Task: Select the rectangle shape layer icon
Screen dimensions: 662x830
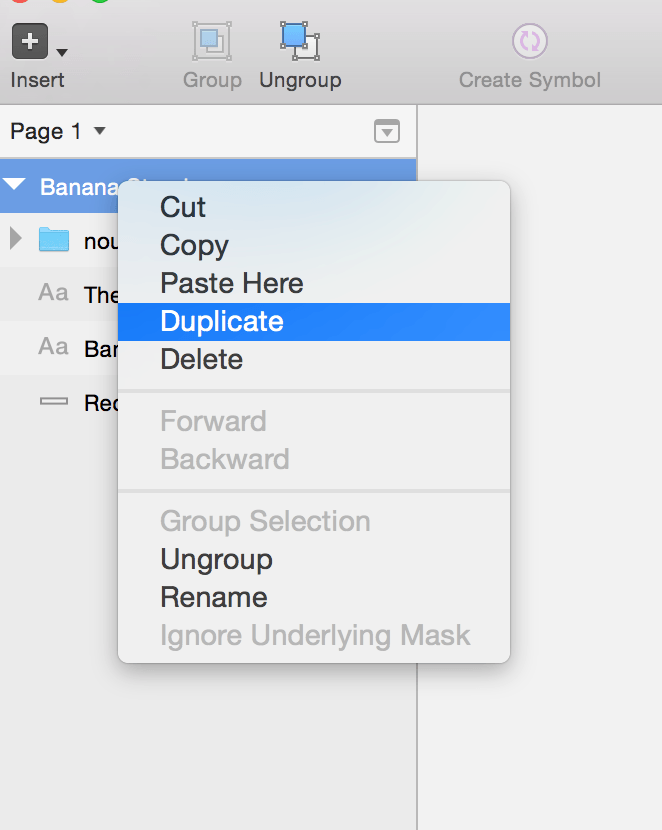Action: pos(53,401)
